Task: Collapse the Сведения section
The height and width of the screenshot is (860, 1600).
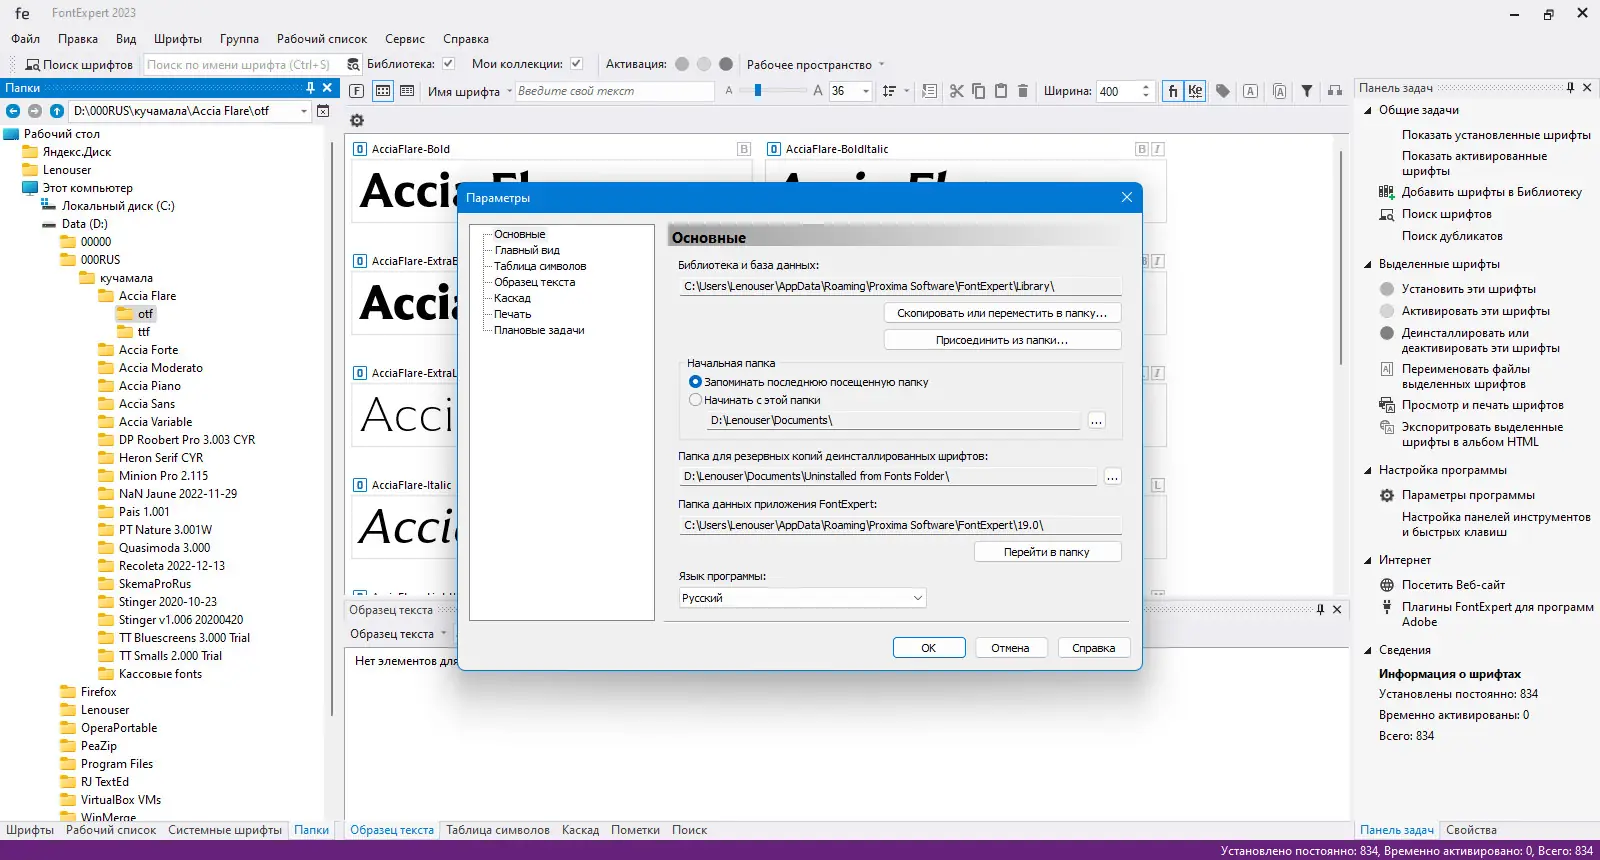Action: click(1368, 650)
